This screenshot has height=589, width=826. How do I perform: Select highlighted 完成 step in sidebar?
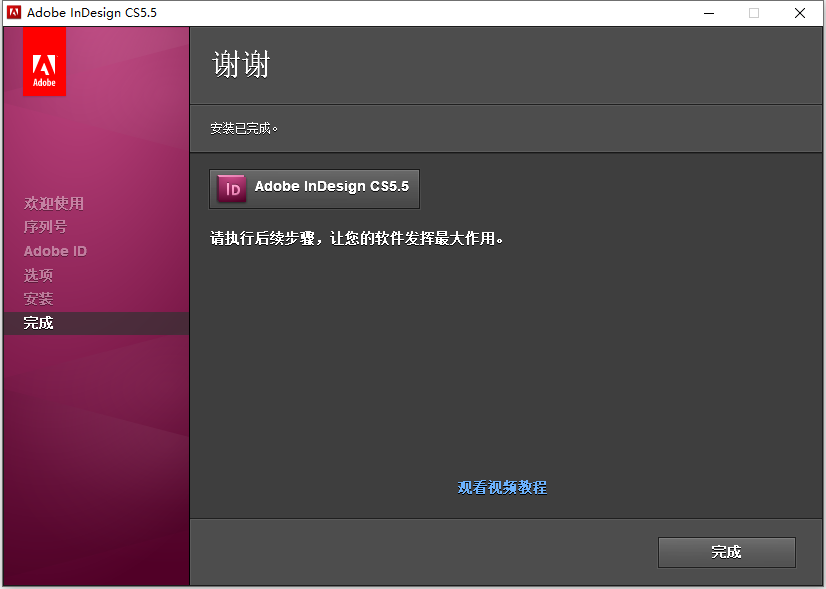pos(96,323)
